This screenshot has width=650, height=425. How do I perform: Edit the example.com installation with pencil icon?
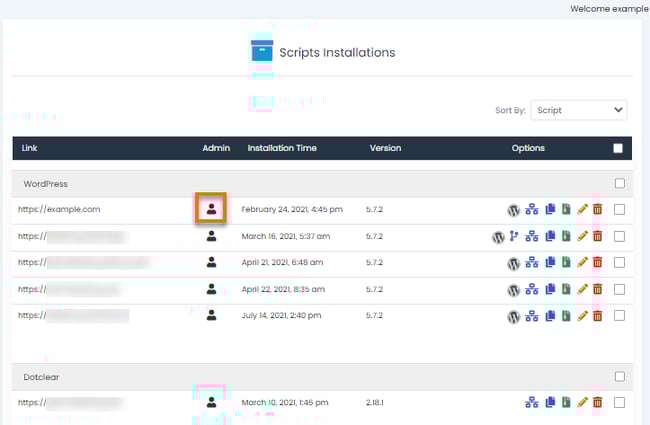tap(582, 210)
